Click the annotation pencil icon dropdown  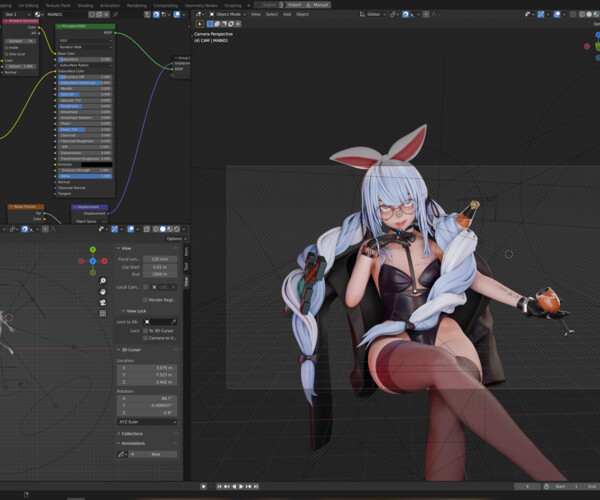point(122,454)
